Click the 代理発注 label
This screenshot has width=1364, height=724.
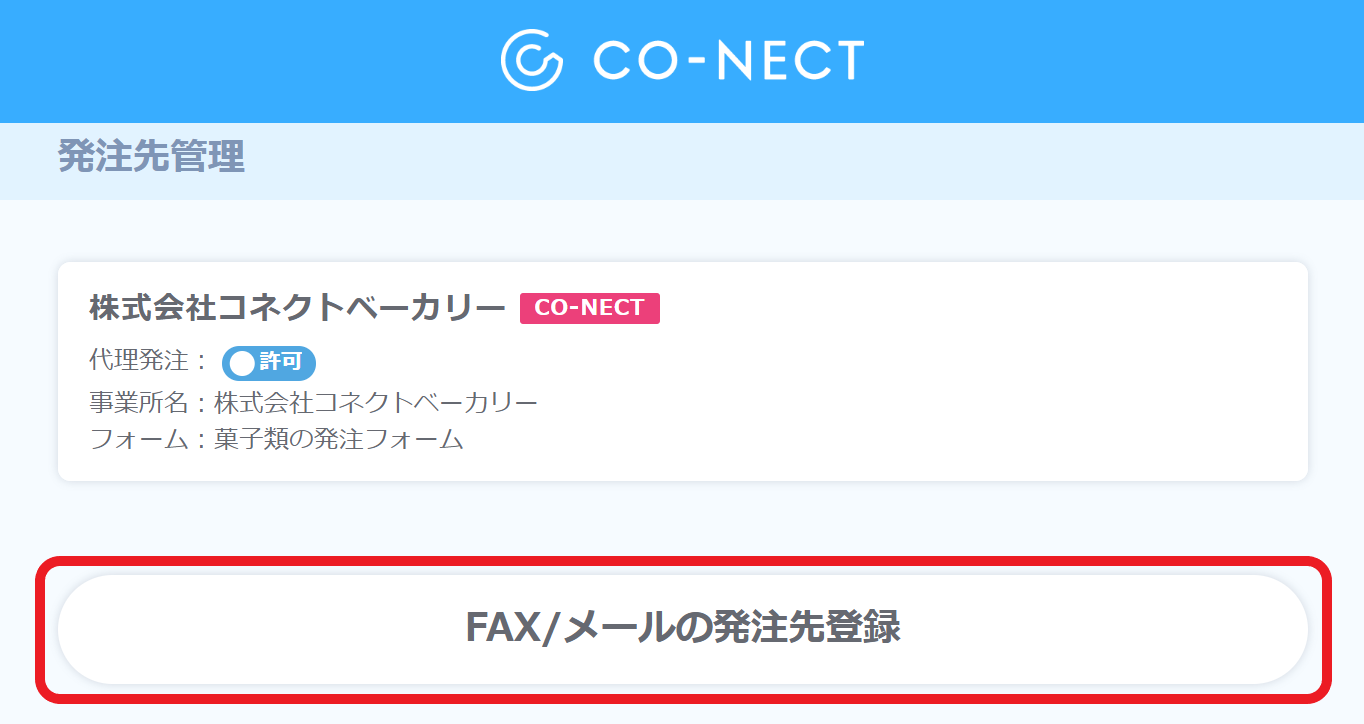[x=138, y=361]
